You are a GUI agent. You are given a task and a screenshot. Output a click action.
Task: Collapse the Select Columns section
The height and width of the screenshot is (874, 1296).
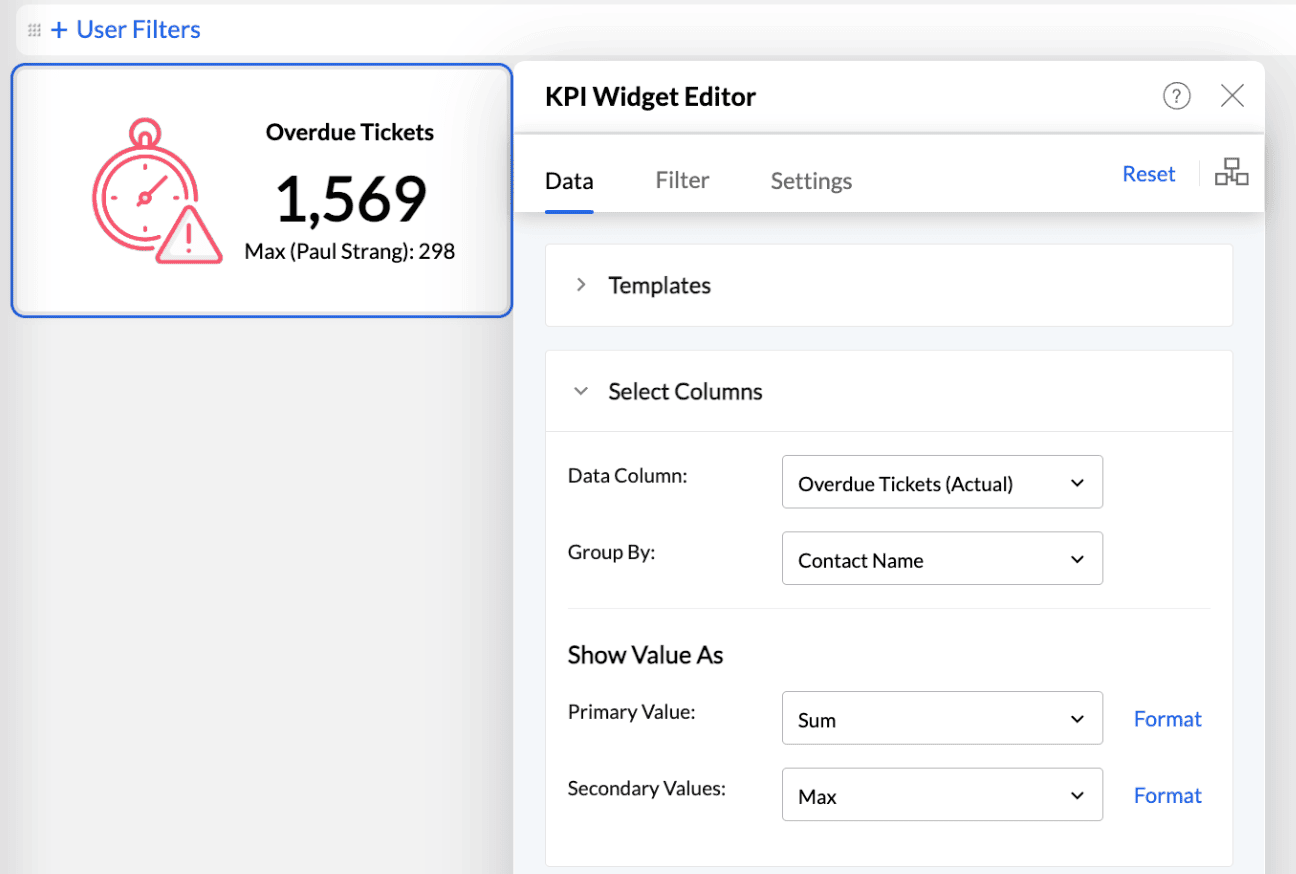click(x=581, y=391)
